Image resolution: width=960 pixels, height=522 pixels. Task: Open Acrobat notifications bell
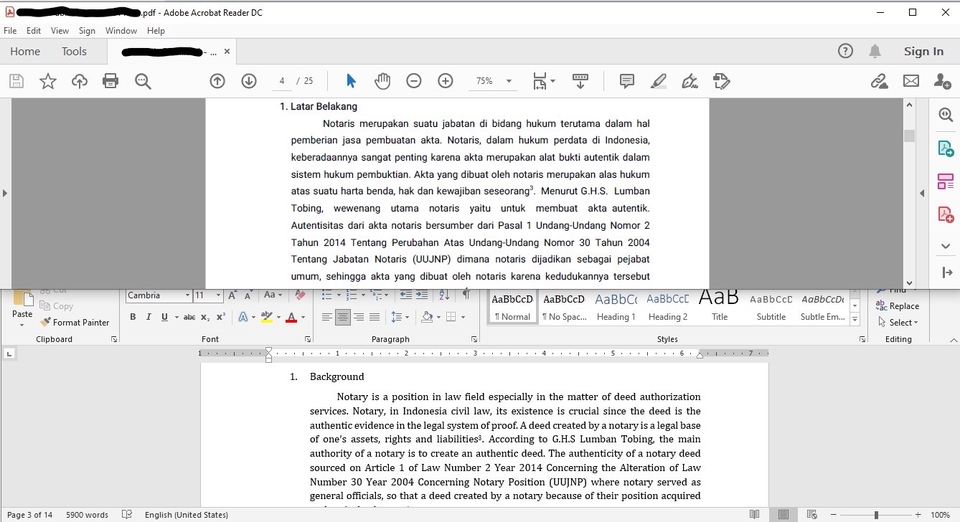click(875, 51)
